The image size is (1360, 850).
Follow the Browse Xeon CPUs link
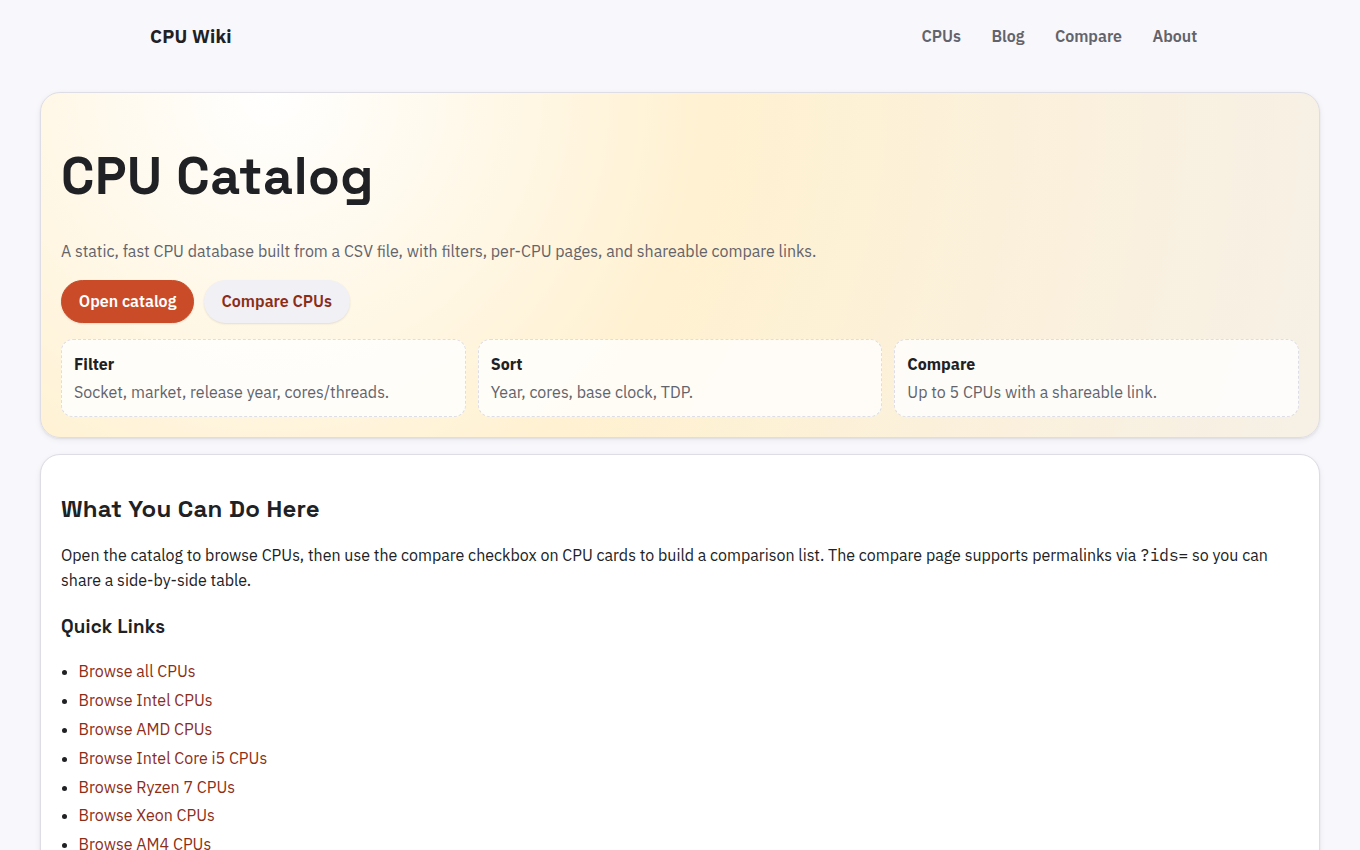[x=147, y=815]
